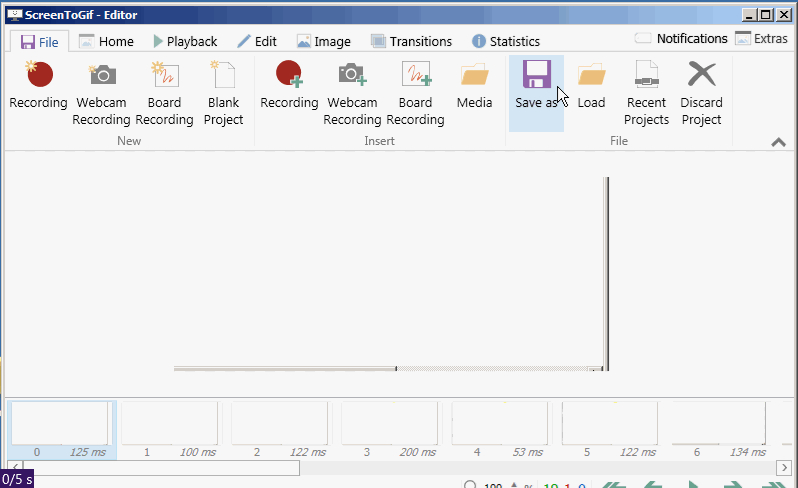The width and height of the screenshot is (798, 488).
Task: Show the Notifications panel
Action: pyautogui.click(x=681, y=39)
